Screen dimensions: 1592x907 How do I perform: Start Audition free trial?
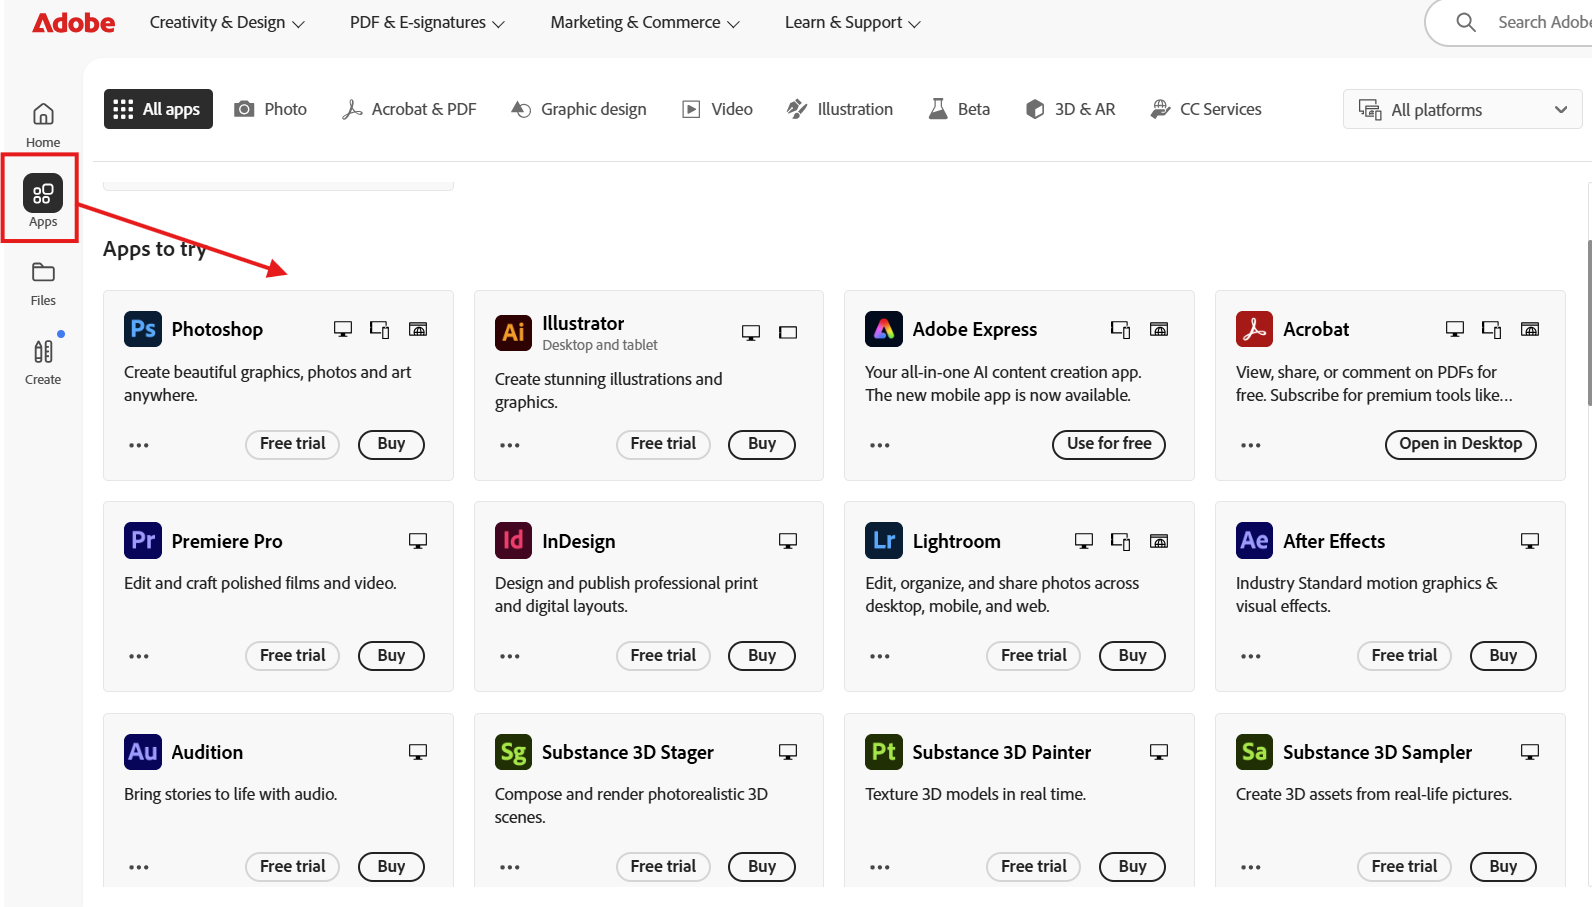point(293,867)
